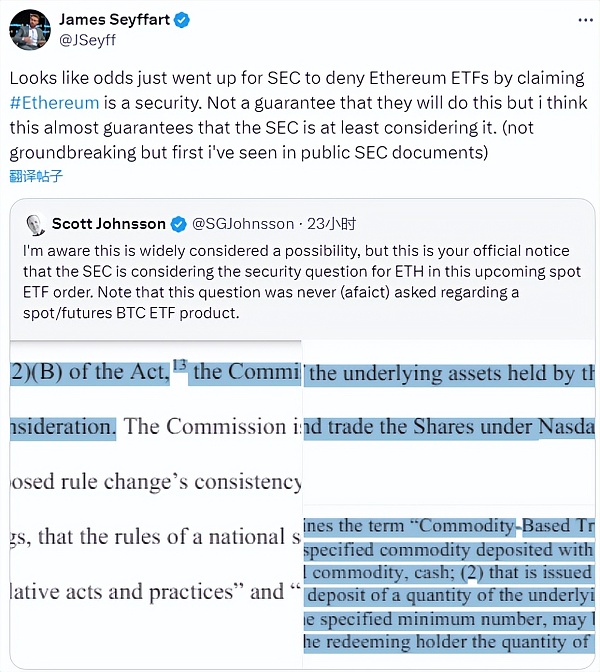The width and height of the screenshot is (600, 672).
Task: Open James Seyffart's profile avatar
Action: (x=30, y=30)
